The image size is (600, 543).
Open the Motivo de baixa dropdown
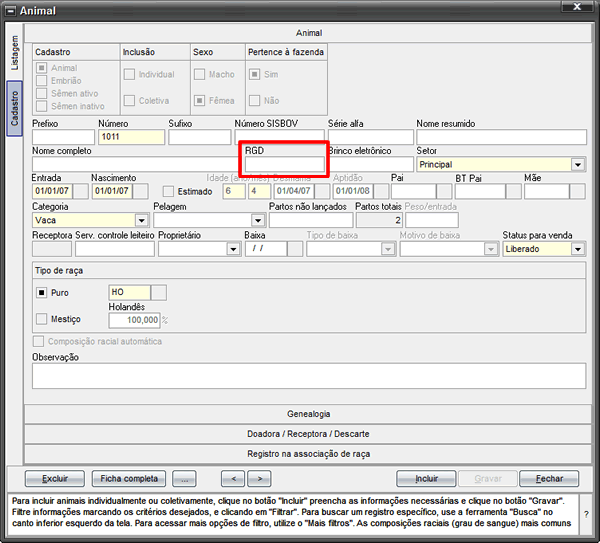point(490,249)
